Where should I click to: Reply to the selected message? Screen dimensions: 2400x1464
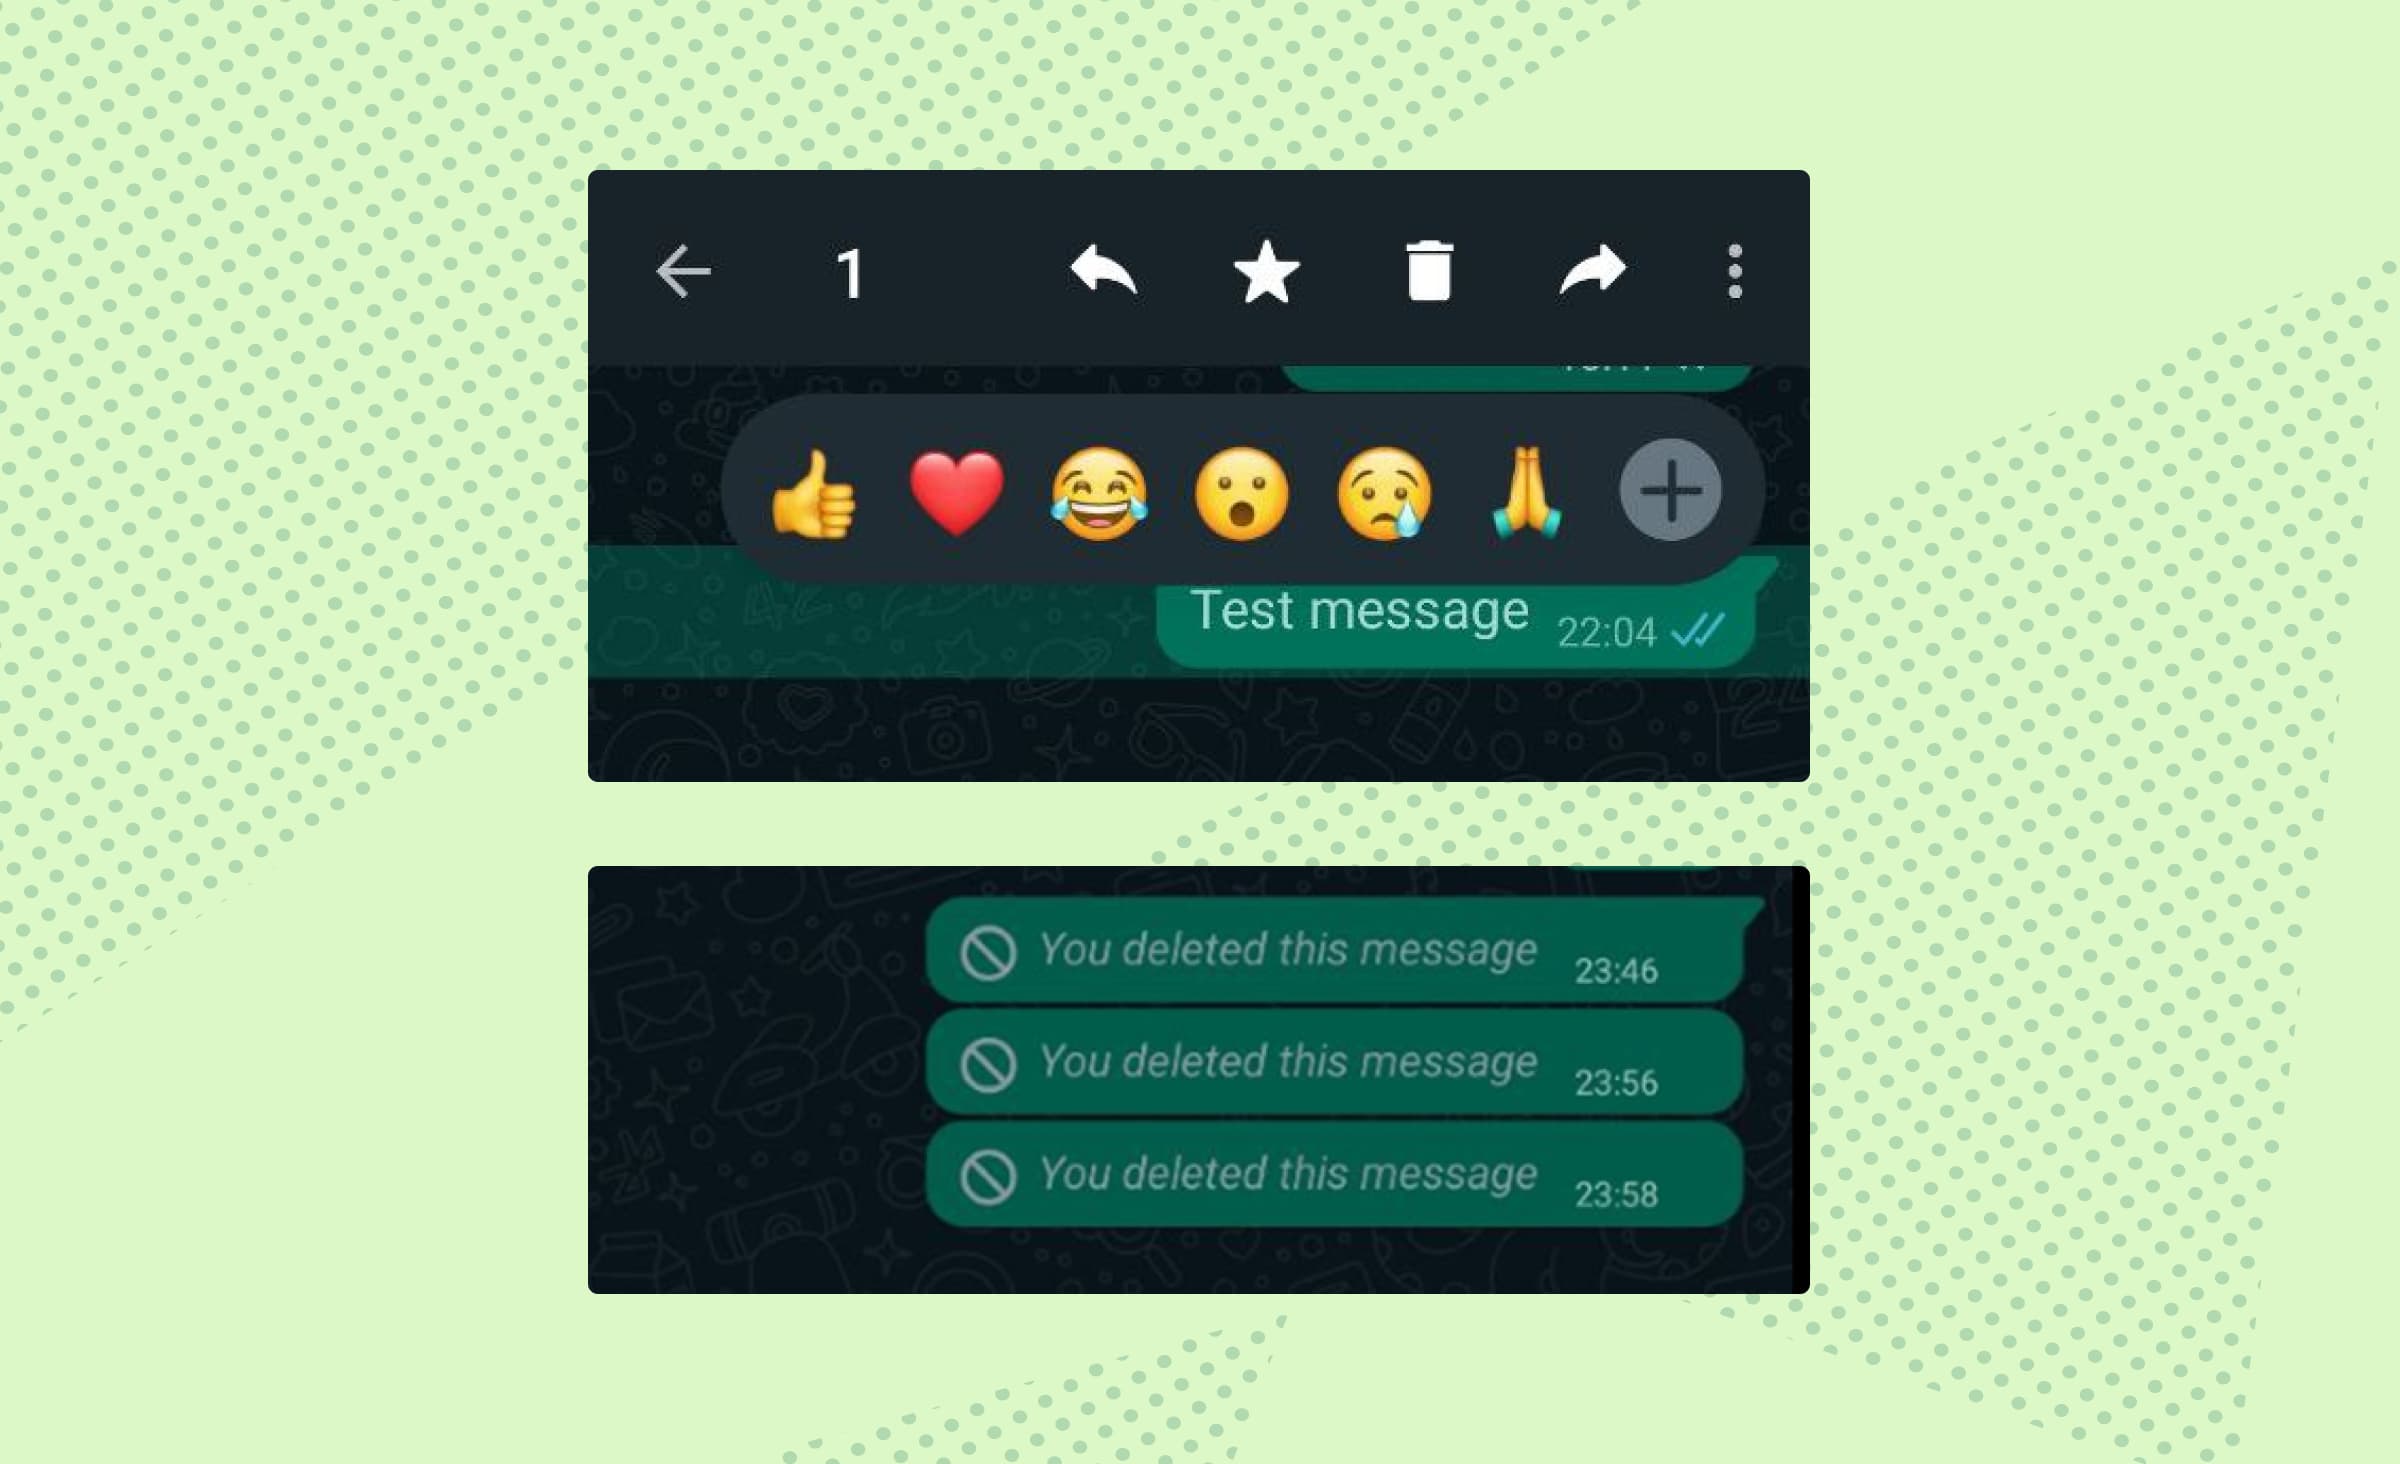pos(1097,269)
